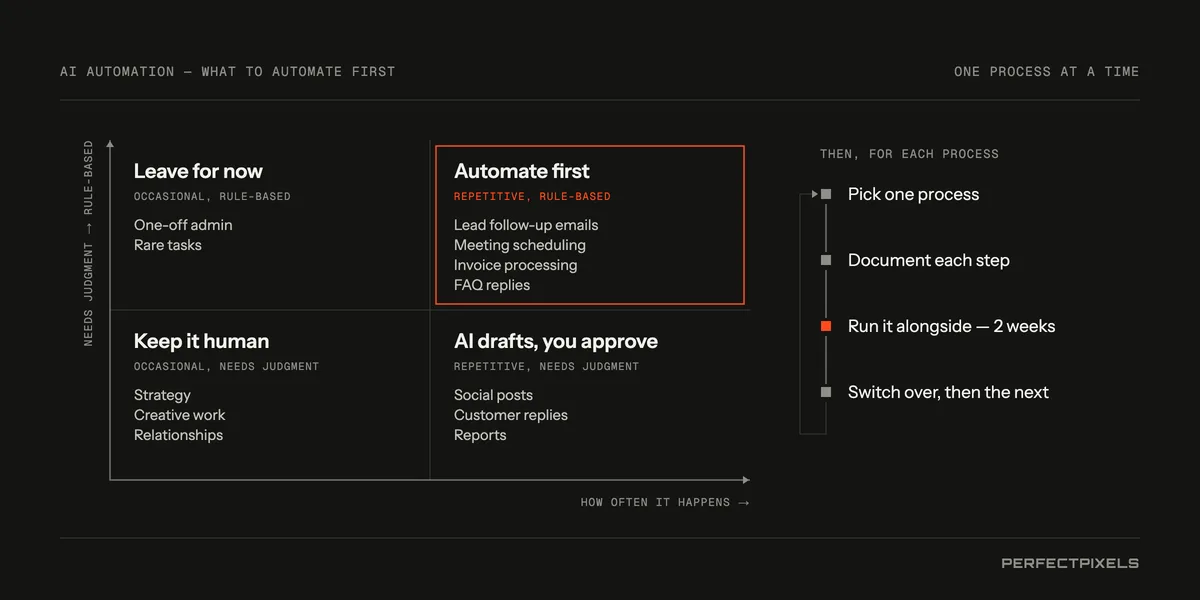Click the "Customer replies" item
This screenshot has width=1200, height=600.
[511, 415]
